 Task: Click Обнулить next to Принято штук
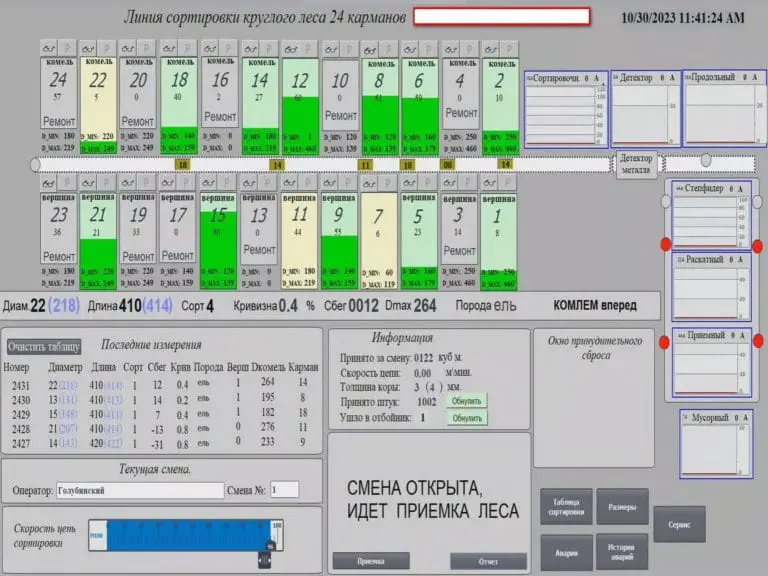tap(467, 401)
